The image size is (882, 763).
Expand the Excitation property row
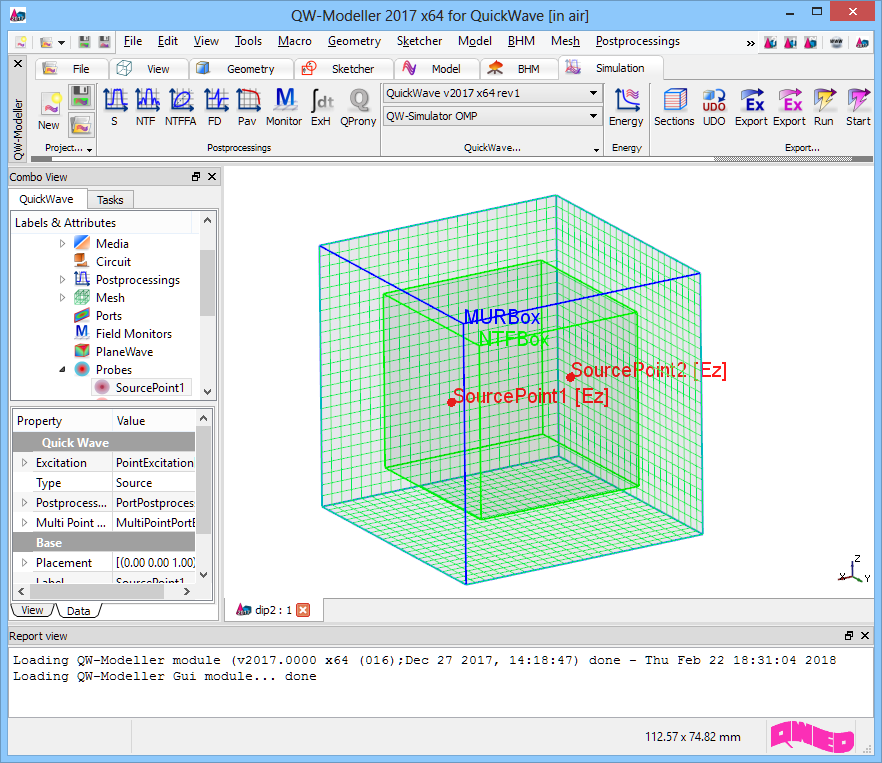tap(25, 463)
